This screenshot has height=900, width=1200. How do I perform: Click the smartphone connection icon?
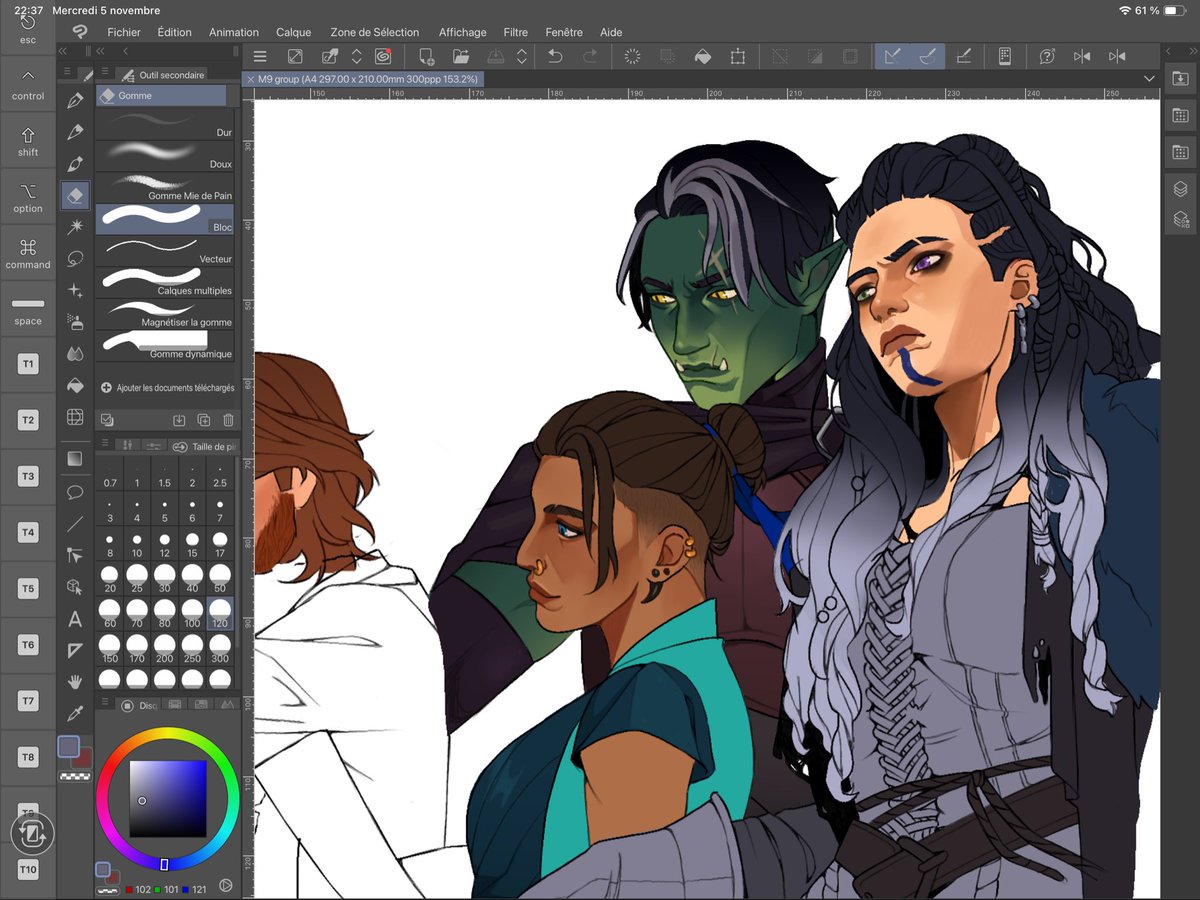pyautogui.click(x=1005, y=56)
